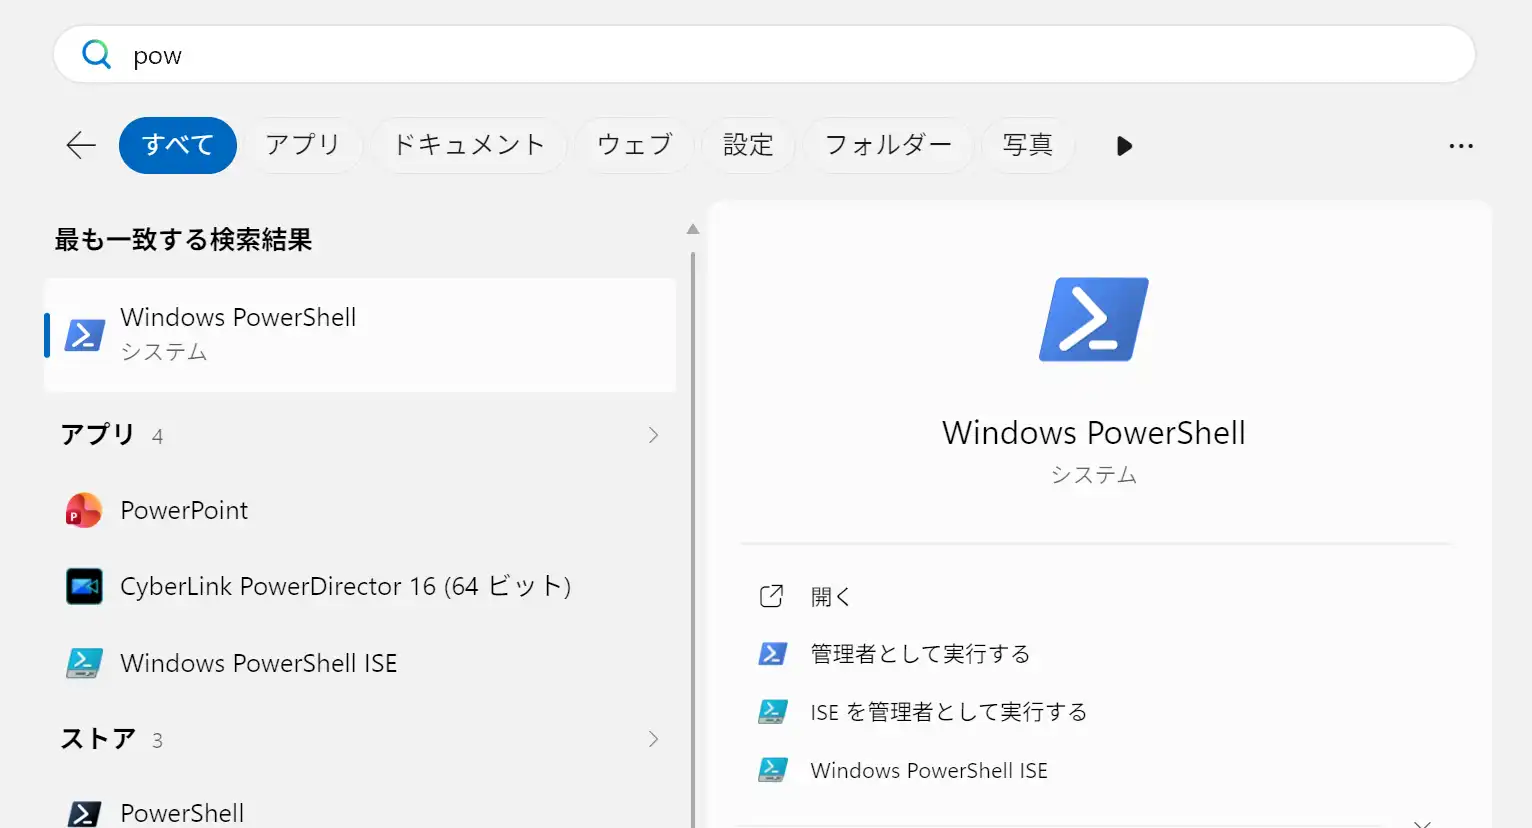The image size is (1532, 828).
Task: Switch to the ドキュメント filter tab
Action: [x=468, y=145]
